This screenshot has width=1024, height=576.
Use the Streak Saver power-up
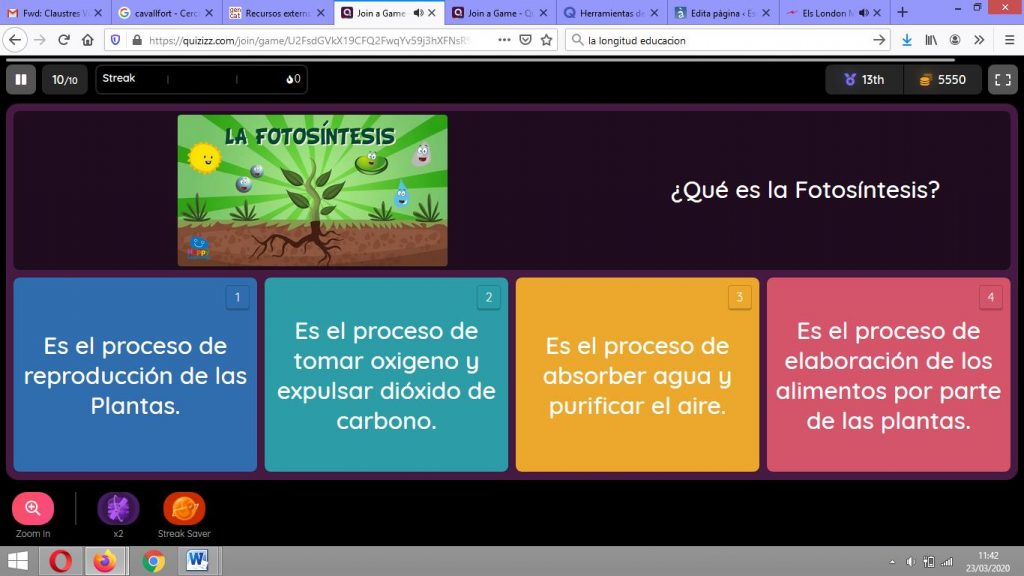click(x=184, y=508)
